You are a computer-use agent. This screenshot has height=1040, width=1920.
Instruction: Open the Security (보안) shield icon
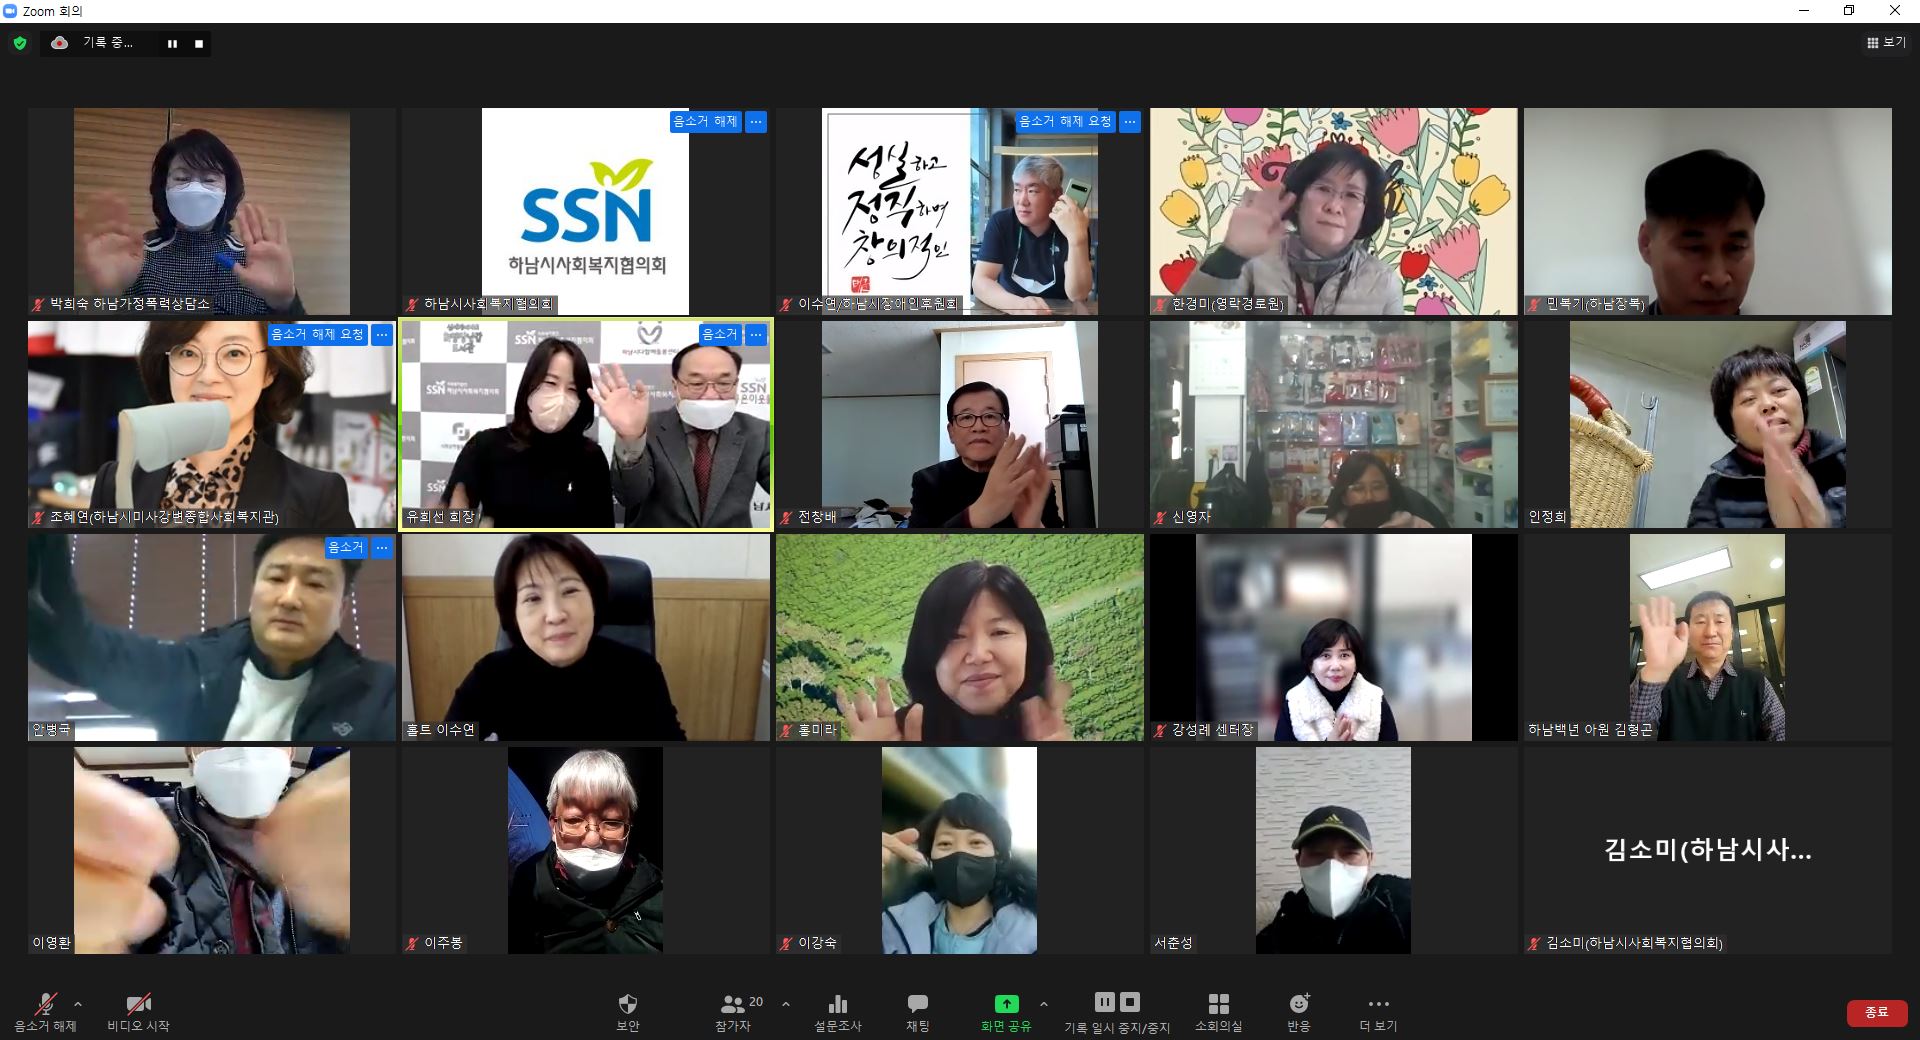[627, 1004]
